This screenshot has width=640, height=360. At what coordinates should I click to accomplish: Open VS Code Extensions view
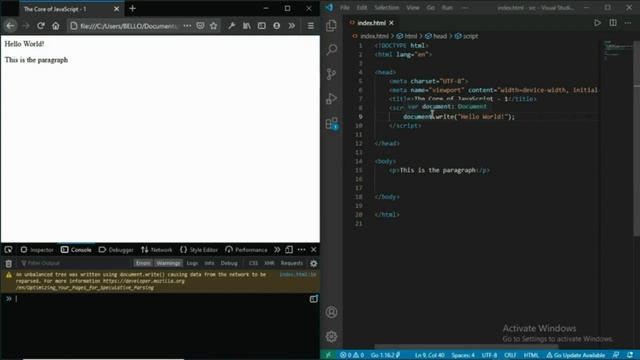coord(331,123)
